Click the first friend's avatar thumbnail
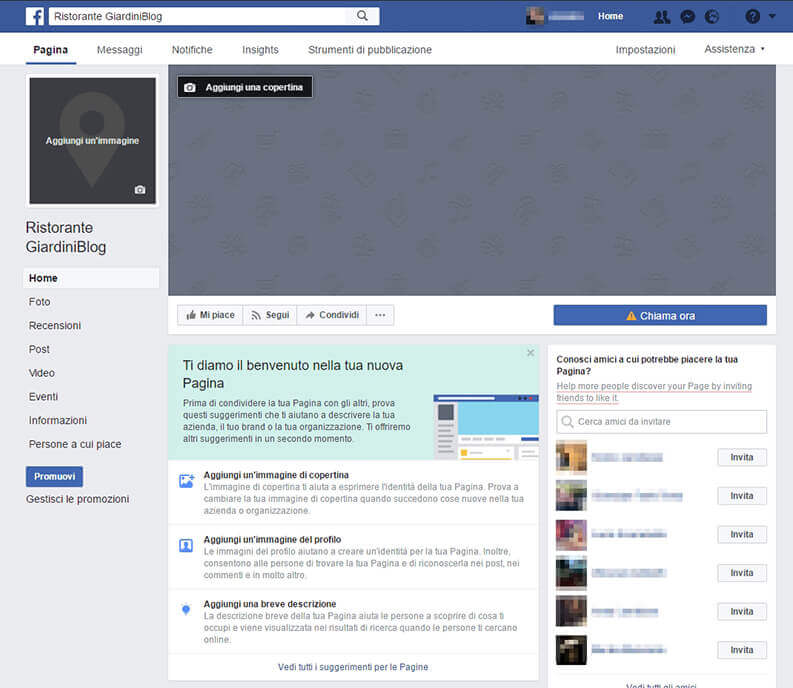Image resolution: width=793 pixels, height=688 pixels. pyautogui.click(x=571, y=457)
